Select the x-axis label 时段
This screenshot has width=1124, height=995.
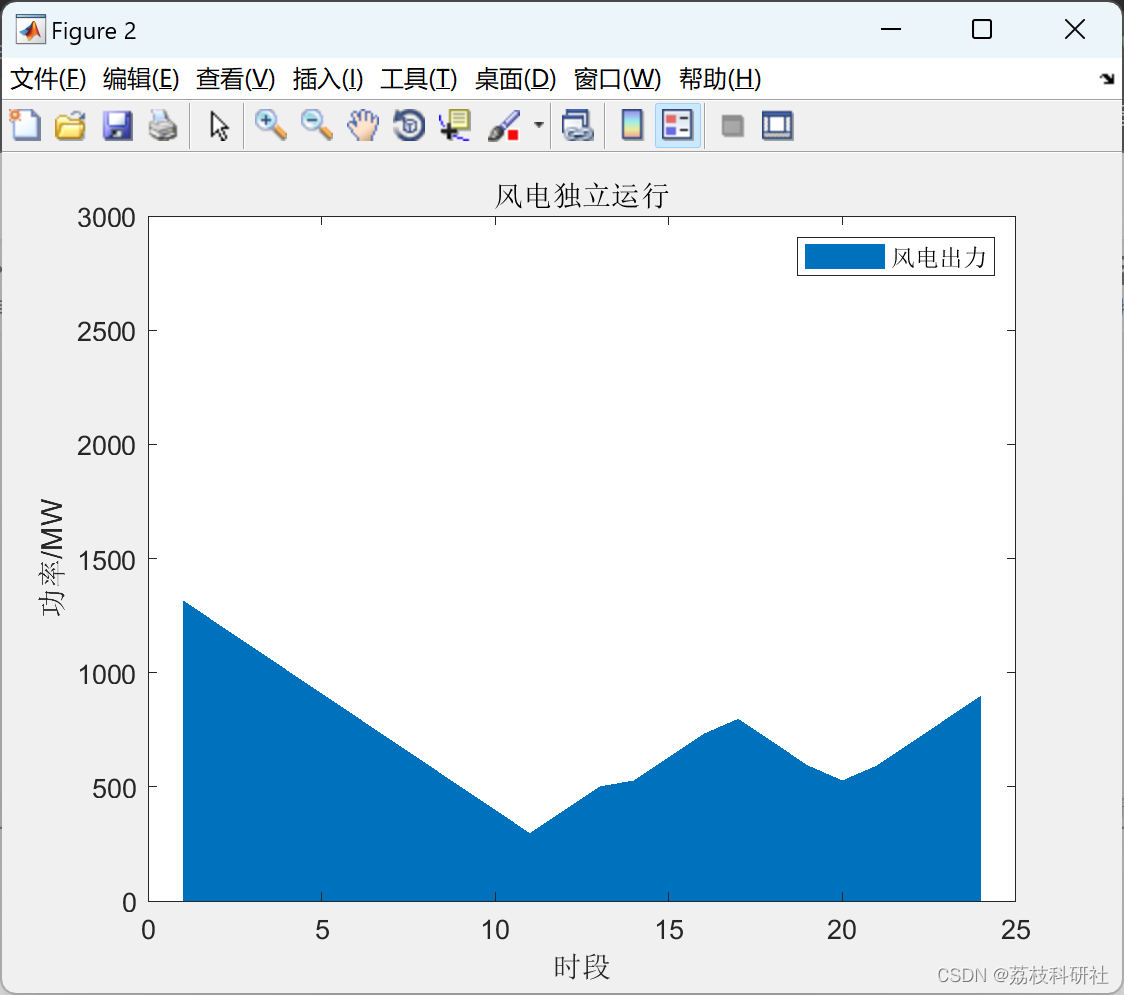click(x=581, y=967)
